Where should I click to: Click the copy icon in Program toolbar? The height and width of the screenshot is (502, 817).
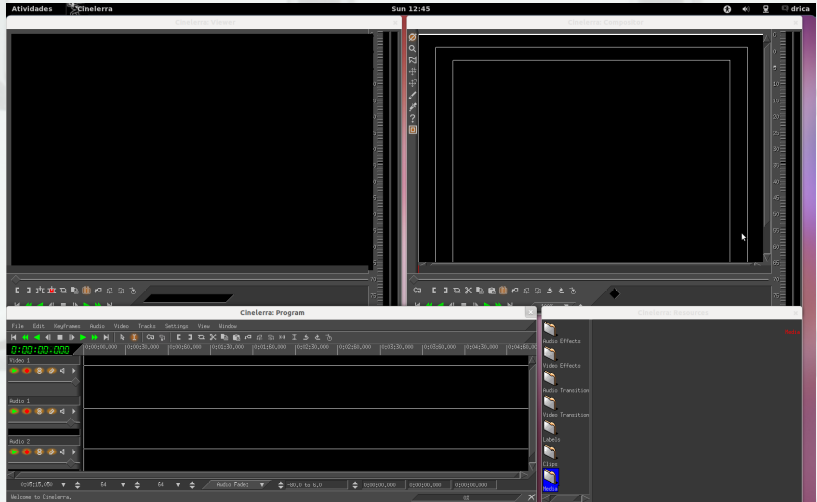225,337
